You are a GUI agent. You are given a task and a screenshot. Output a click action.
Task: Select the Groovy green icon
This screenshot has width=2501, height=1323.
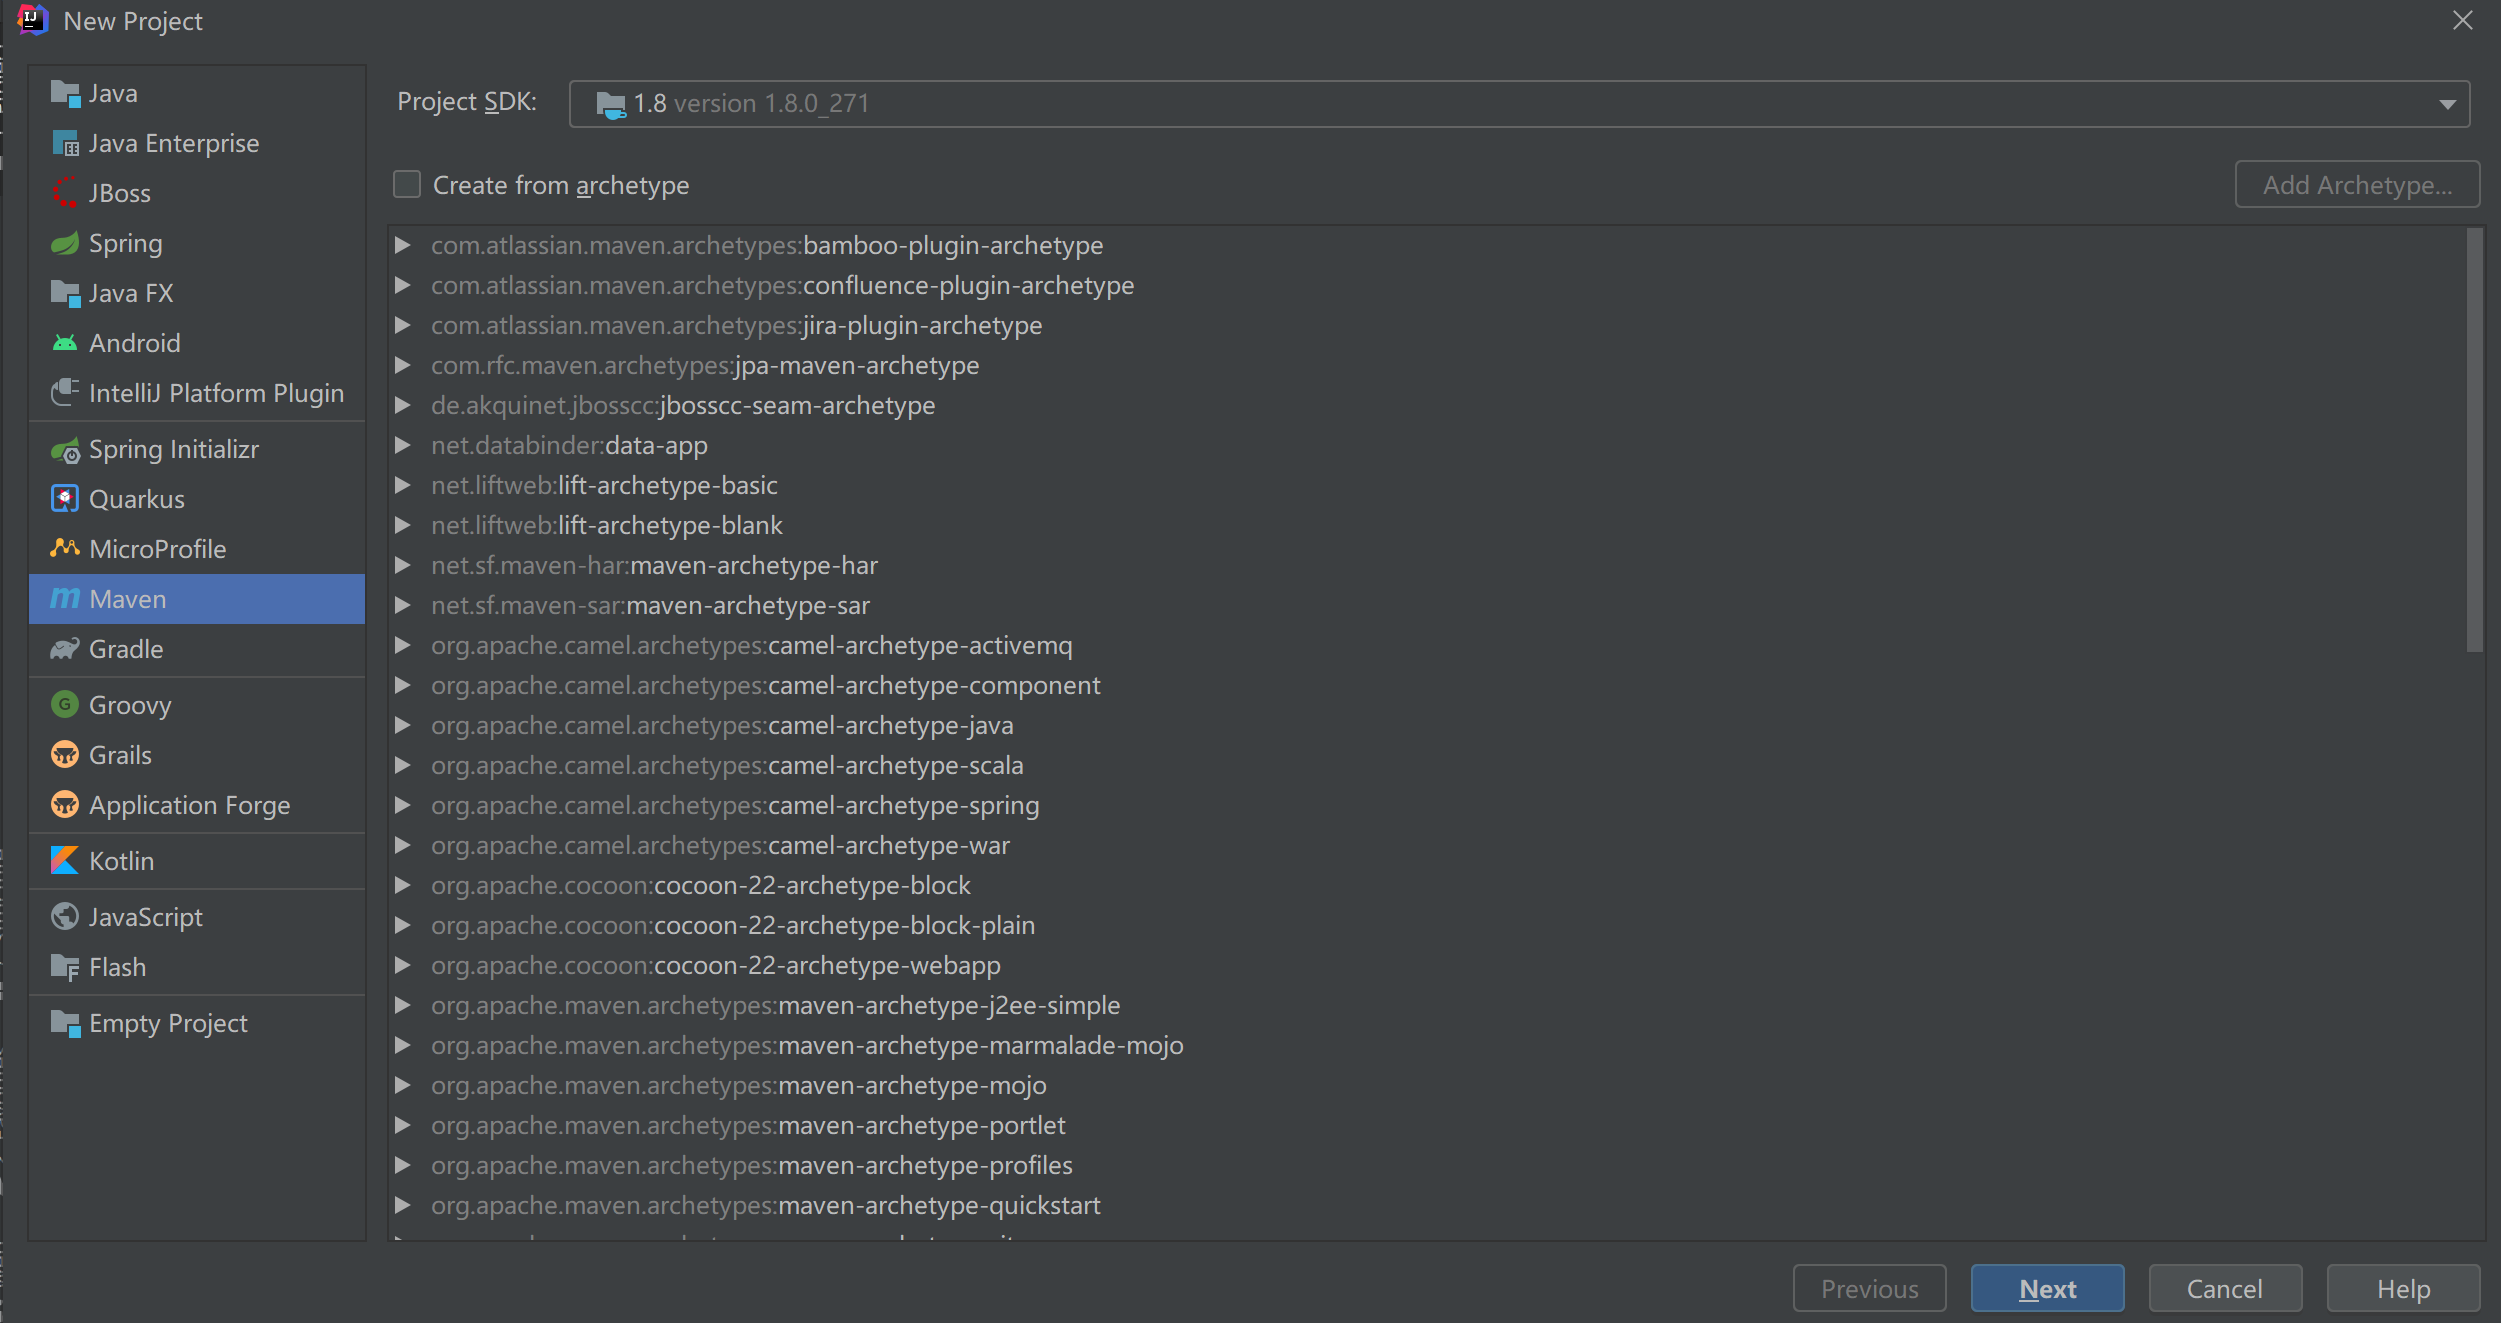(x=65, y=705)
